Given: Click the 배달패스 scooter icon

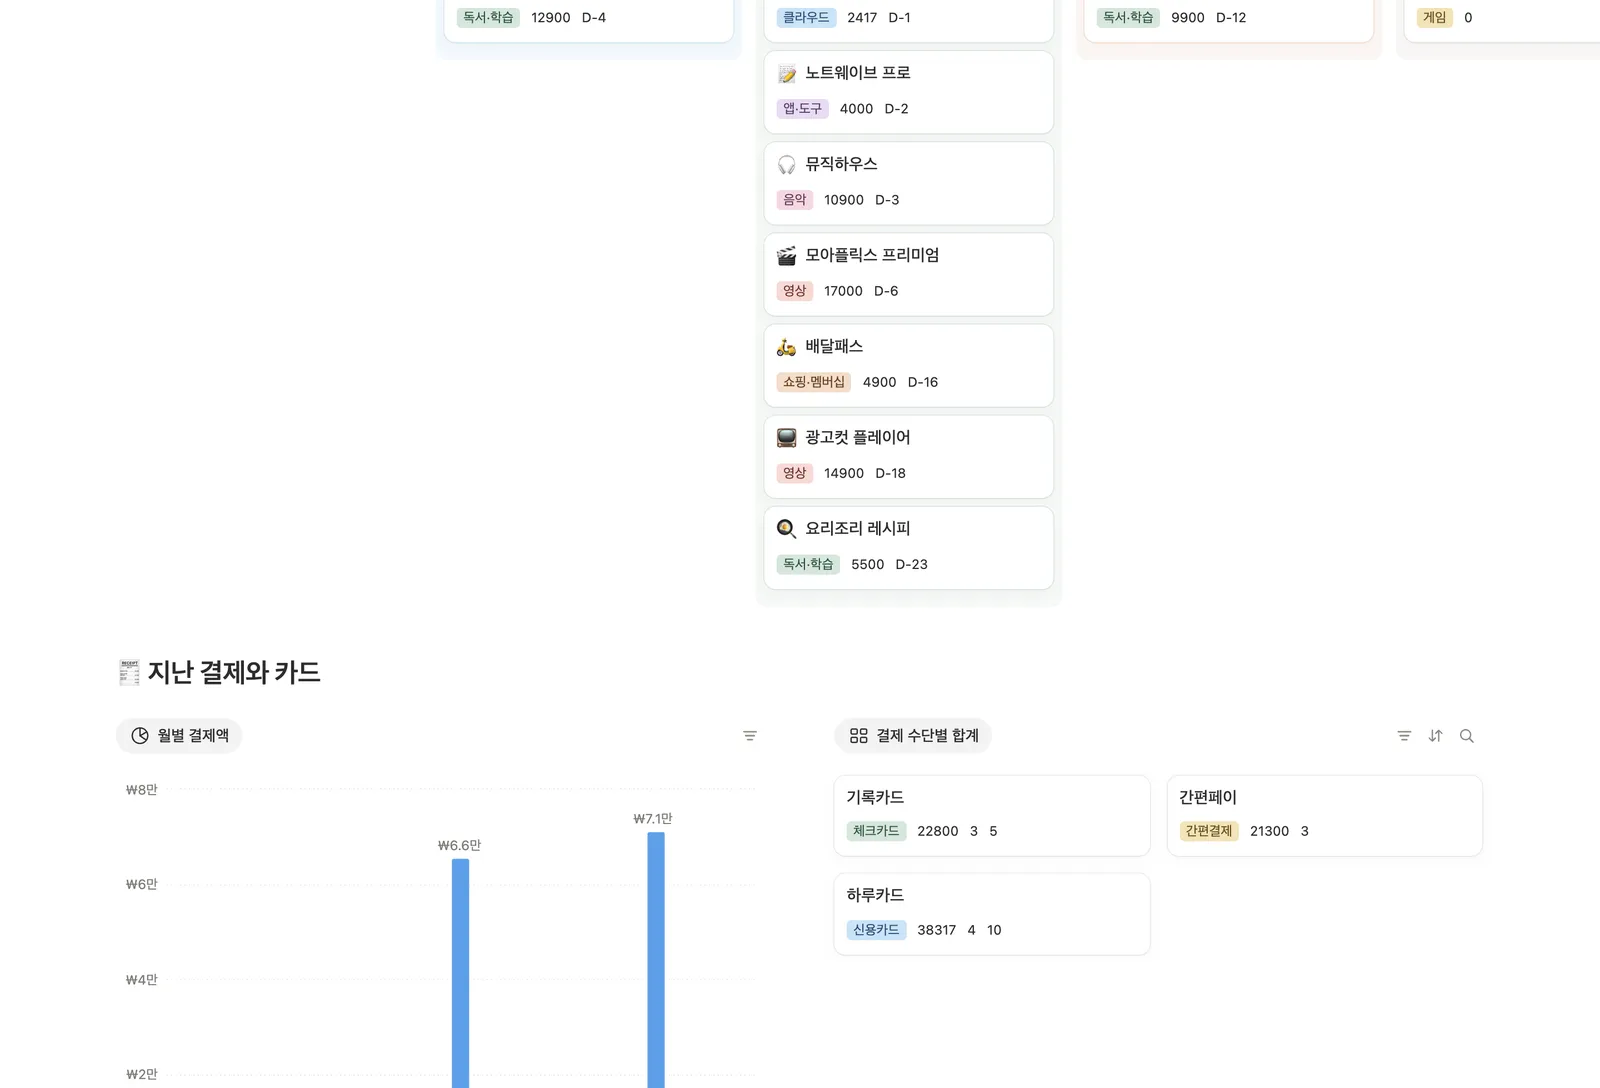Looking at the screenshot, I should 787,346.
